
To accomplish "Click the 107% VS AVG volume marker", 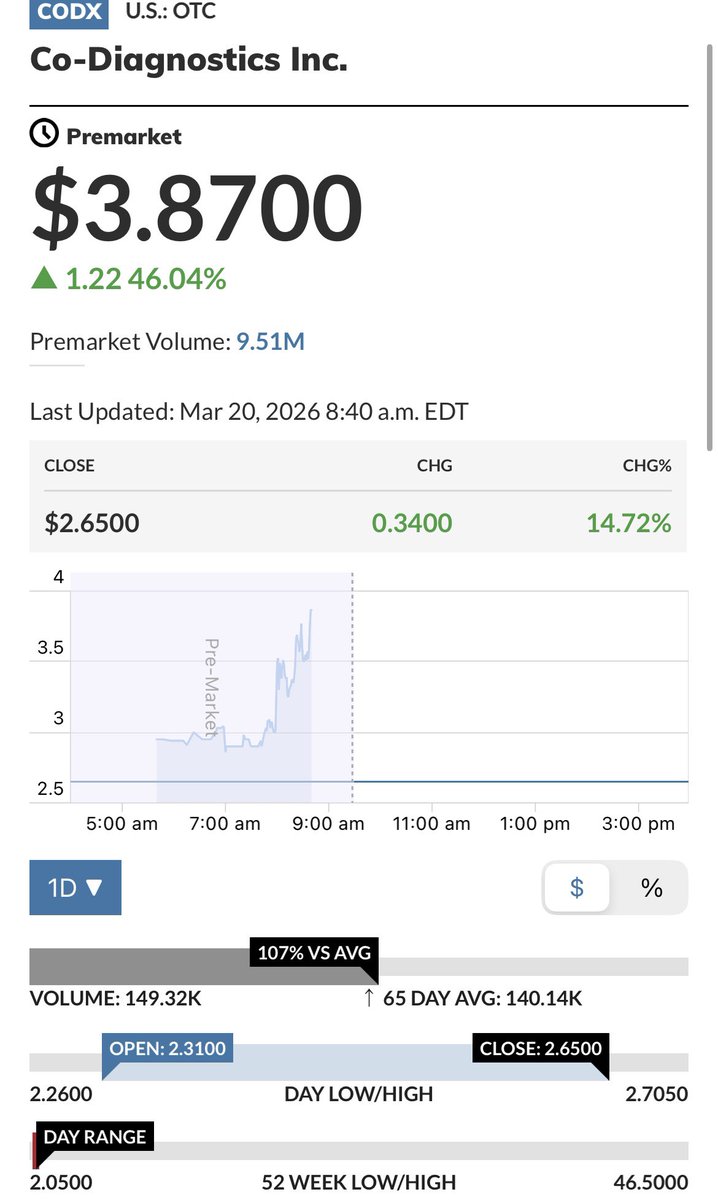I will [x=314, y=953].
